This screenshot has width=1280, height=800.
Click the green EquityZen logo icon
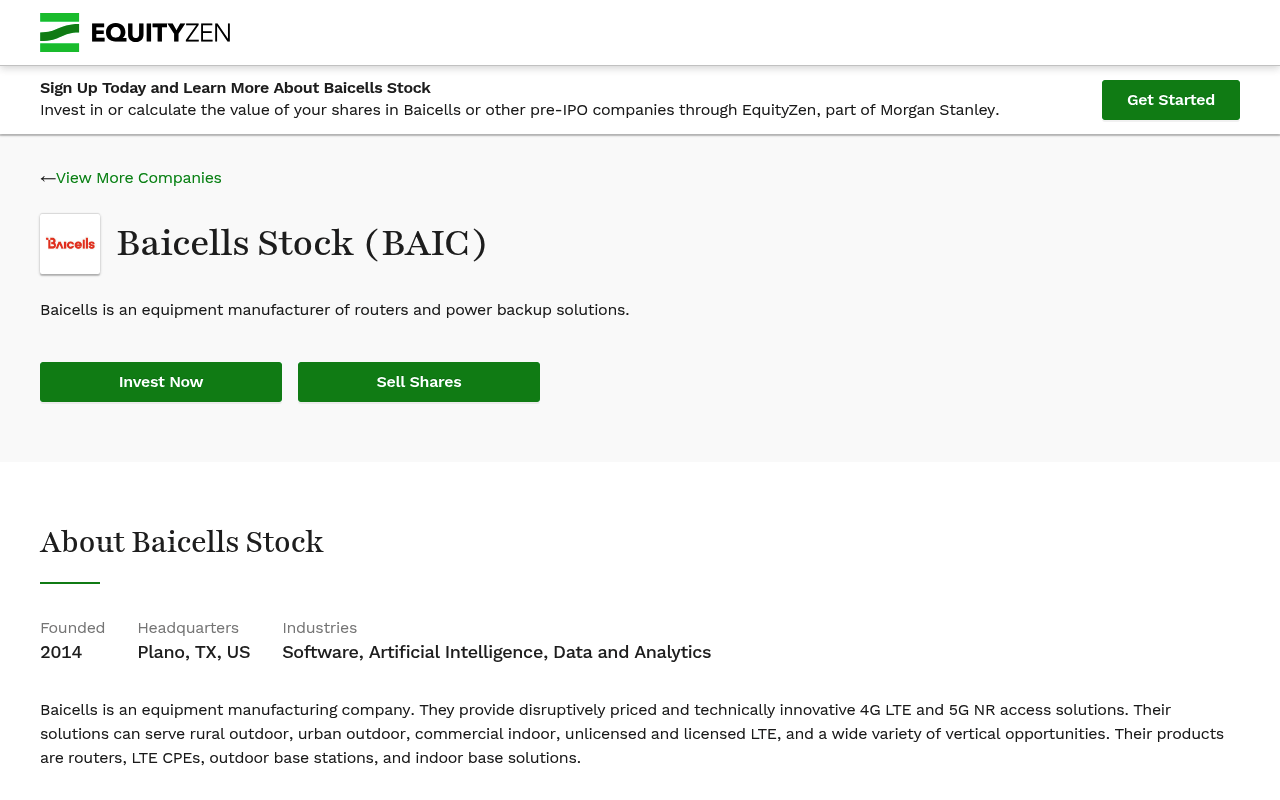coord(59,32)
